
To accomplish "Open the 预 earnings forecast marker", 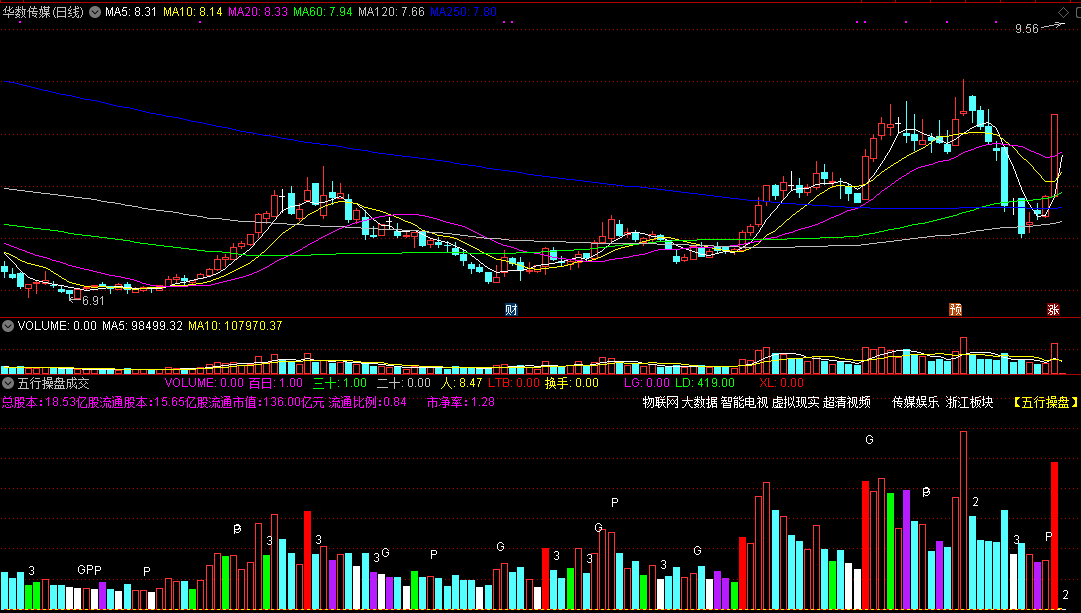I will [x=956, y=310].
